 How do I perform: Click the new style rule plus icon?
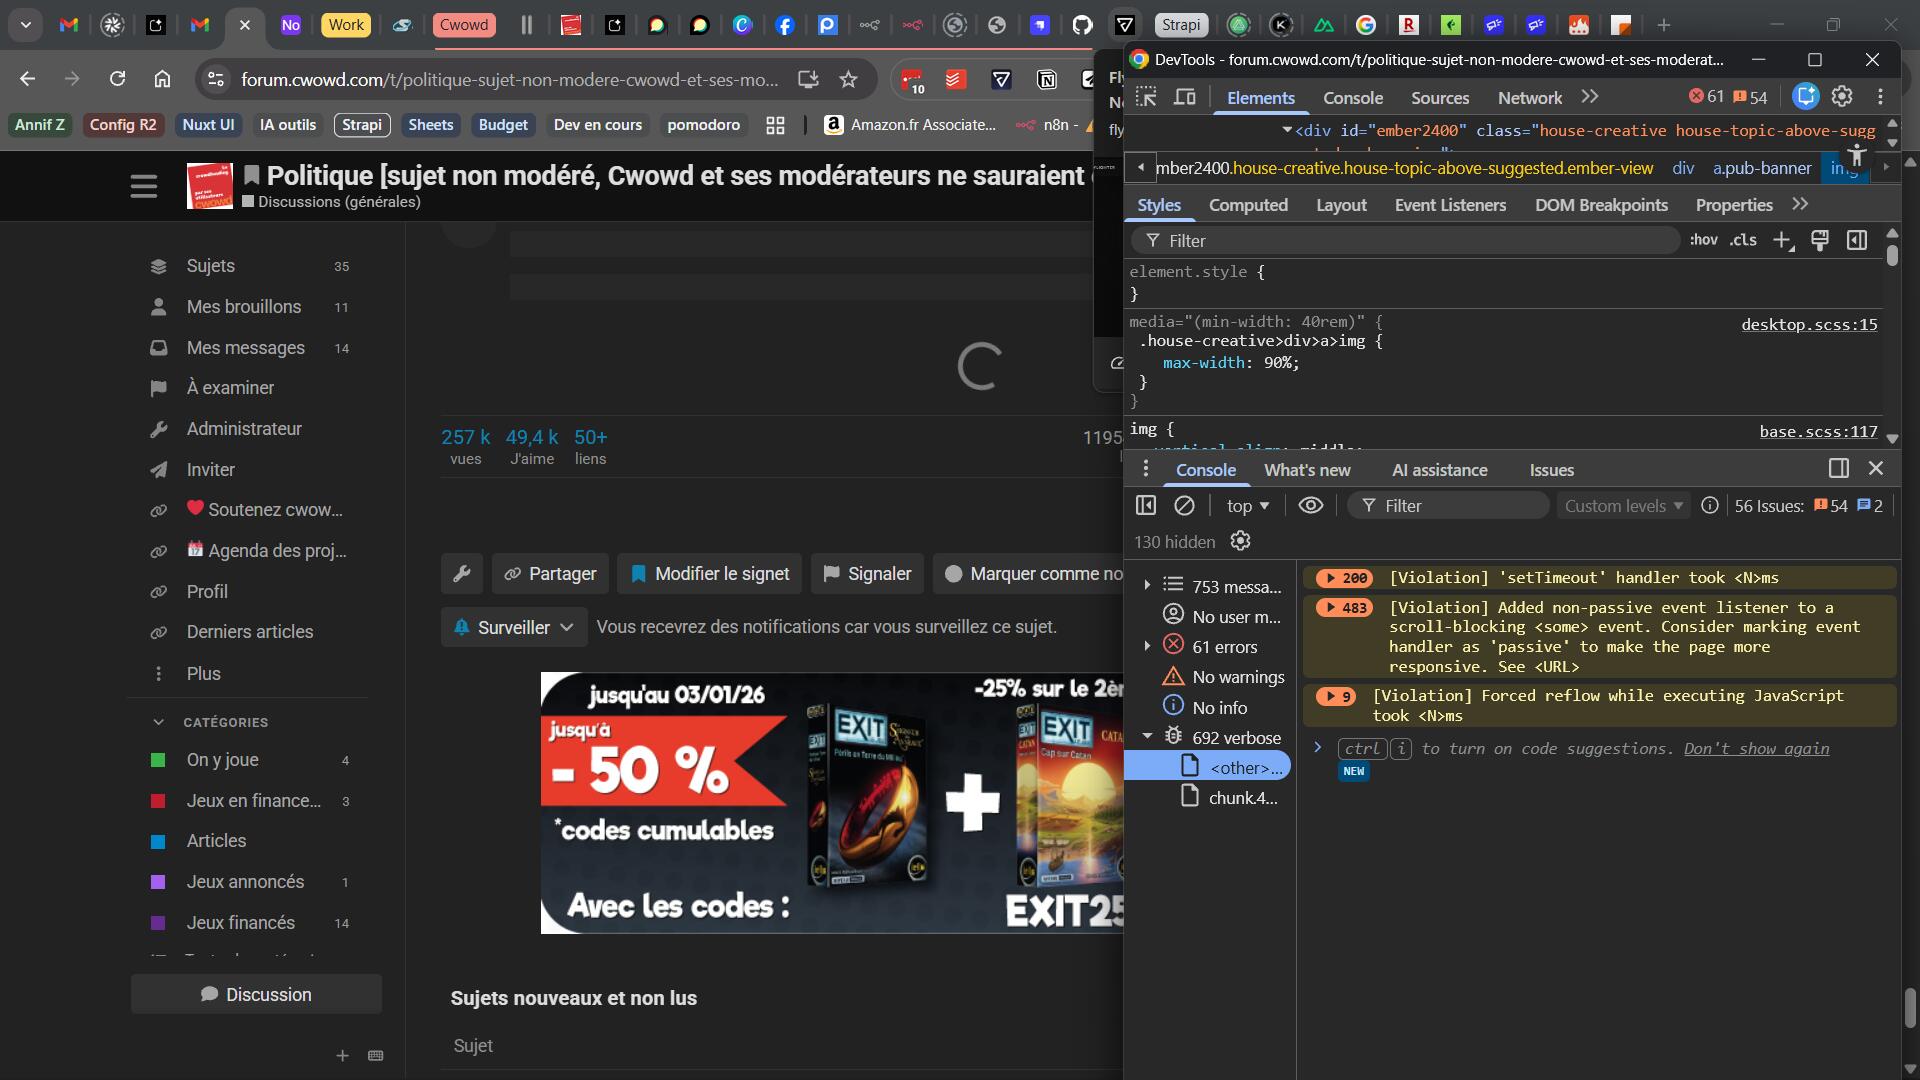(1782, 241)
